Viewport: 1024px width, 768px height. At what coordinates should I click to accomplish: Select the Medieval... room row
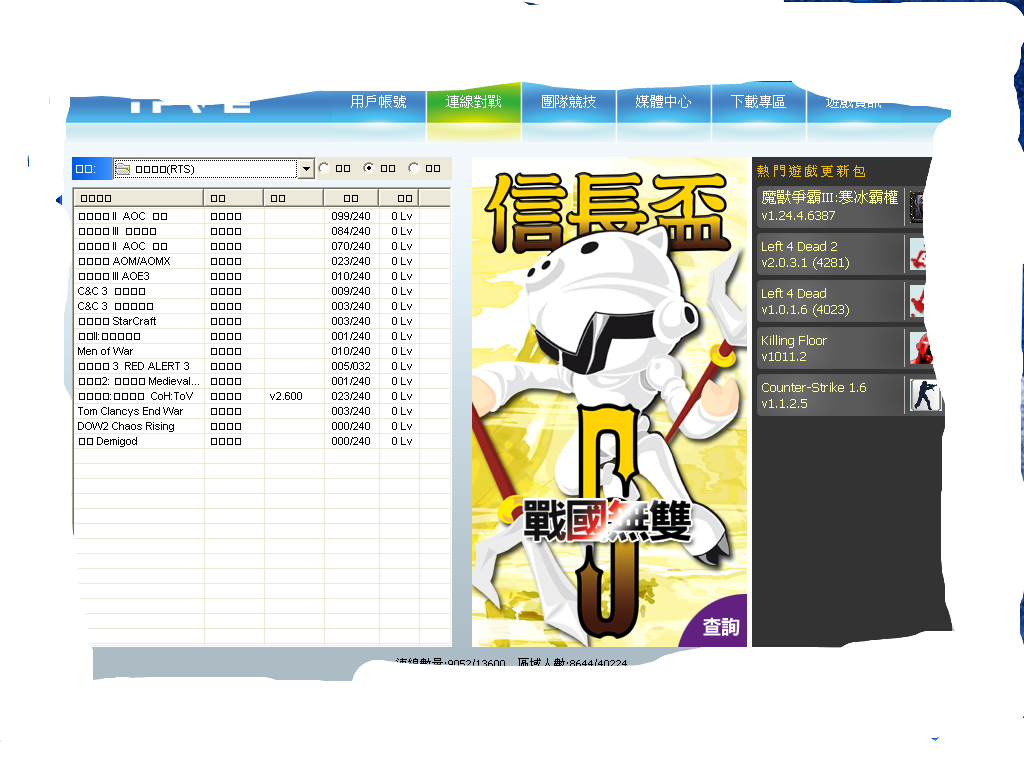tap(263, 381)
